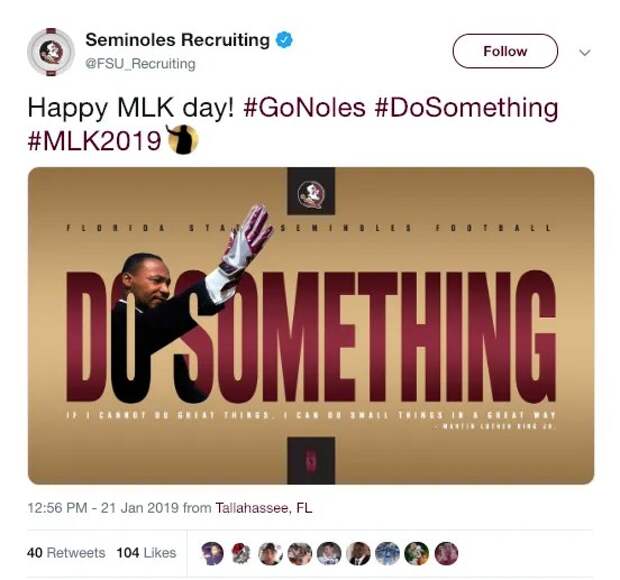Click the @FSU_Recruiting handle

coord(140,64)
